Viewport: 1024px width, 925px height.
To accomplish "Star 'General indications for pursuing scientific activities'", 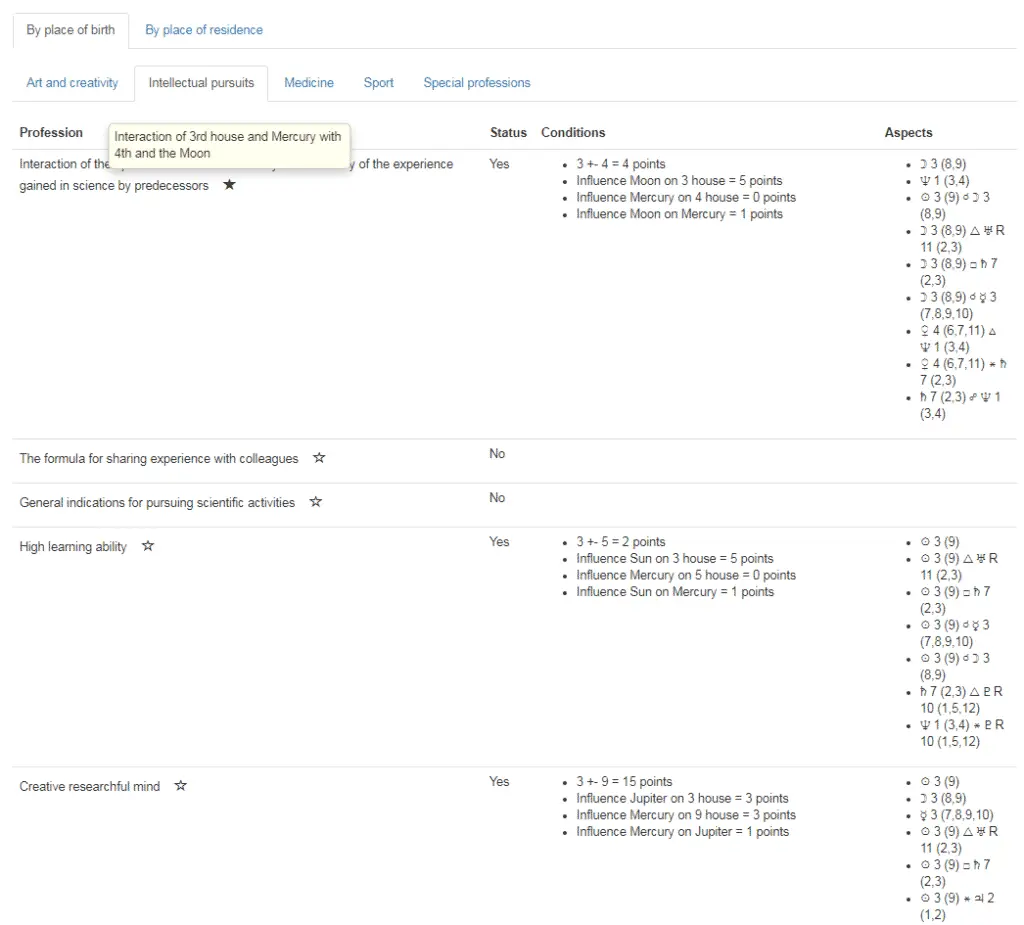I will 315,502.
